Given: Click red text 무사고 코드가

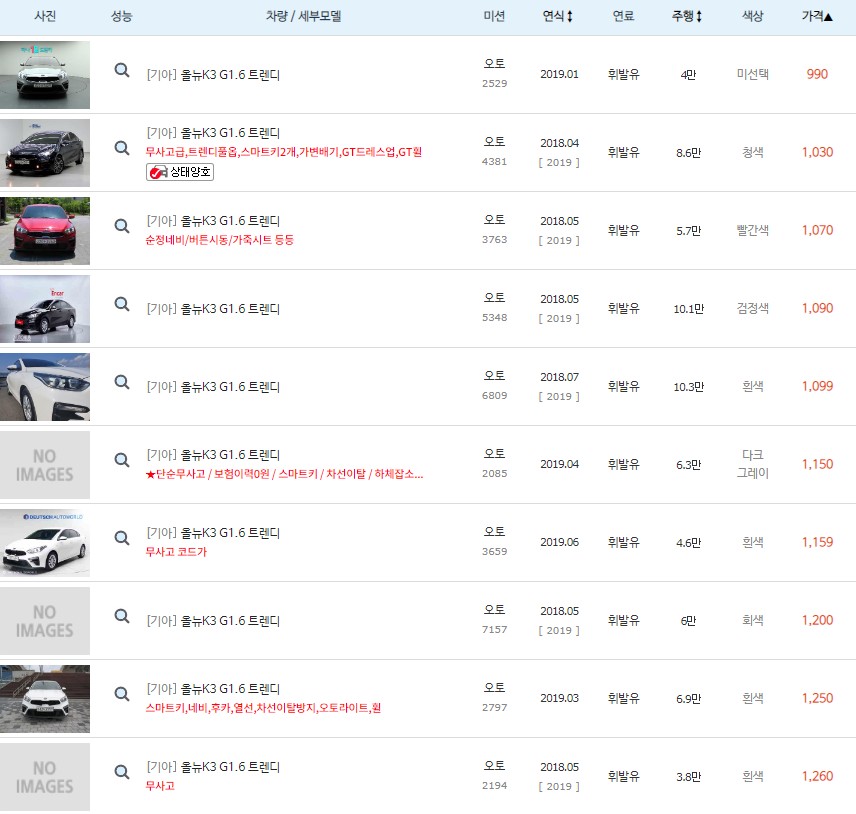Looking at the screenshot, I should [176, 552].
